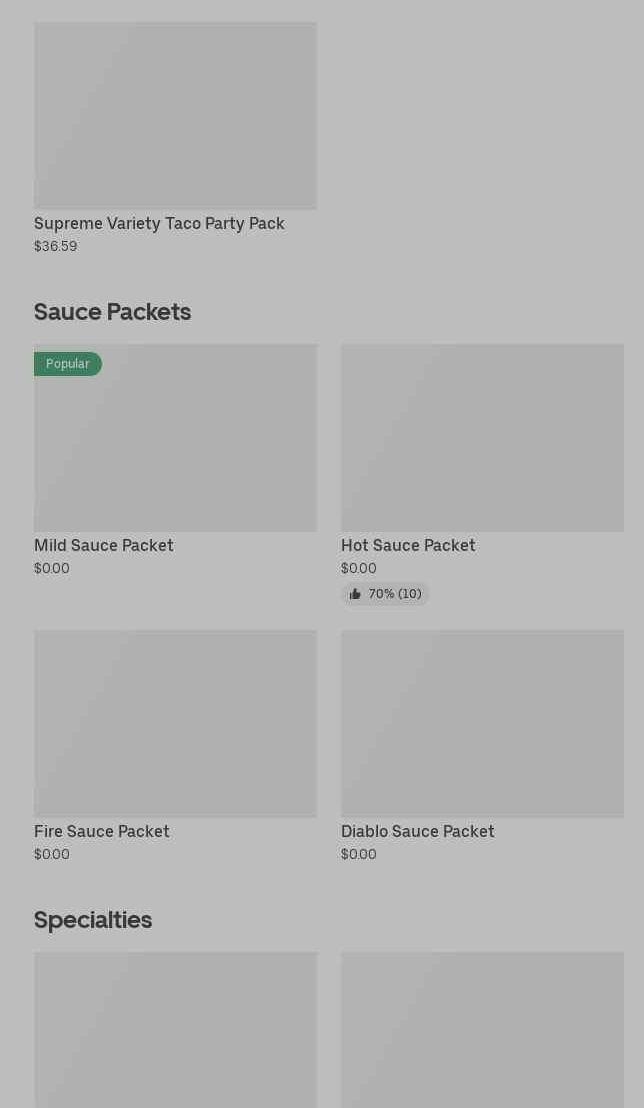Choose the Fire Sauce Packet image
The height and width of the screenshot is (1108, 644).
coord(175,723)
